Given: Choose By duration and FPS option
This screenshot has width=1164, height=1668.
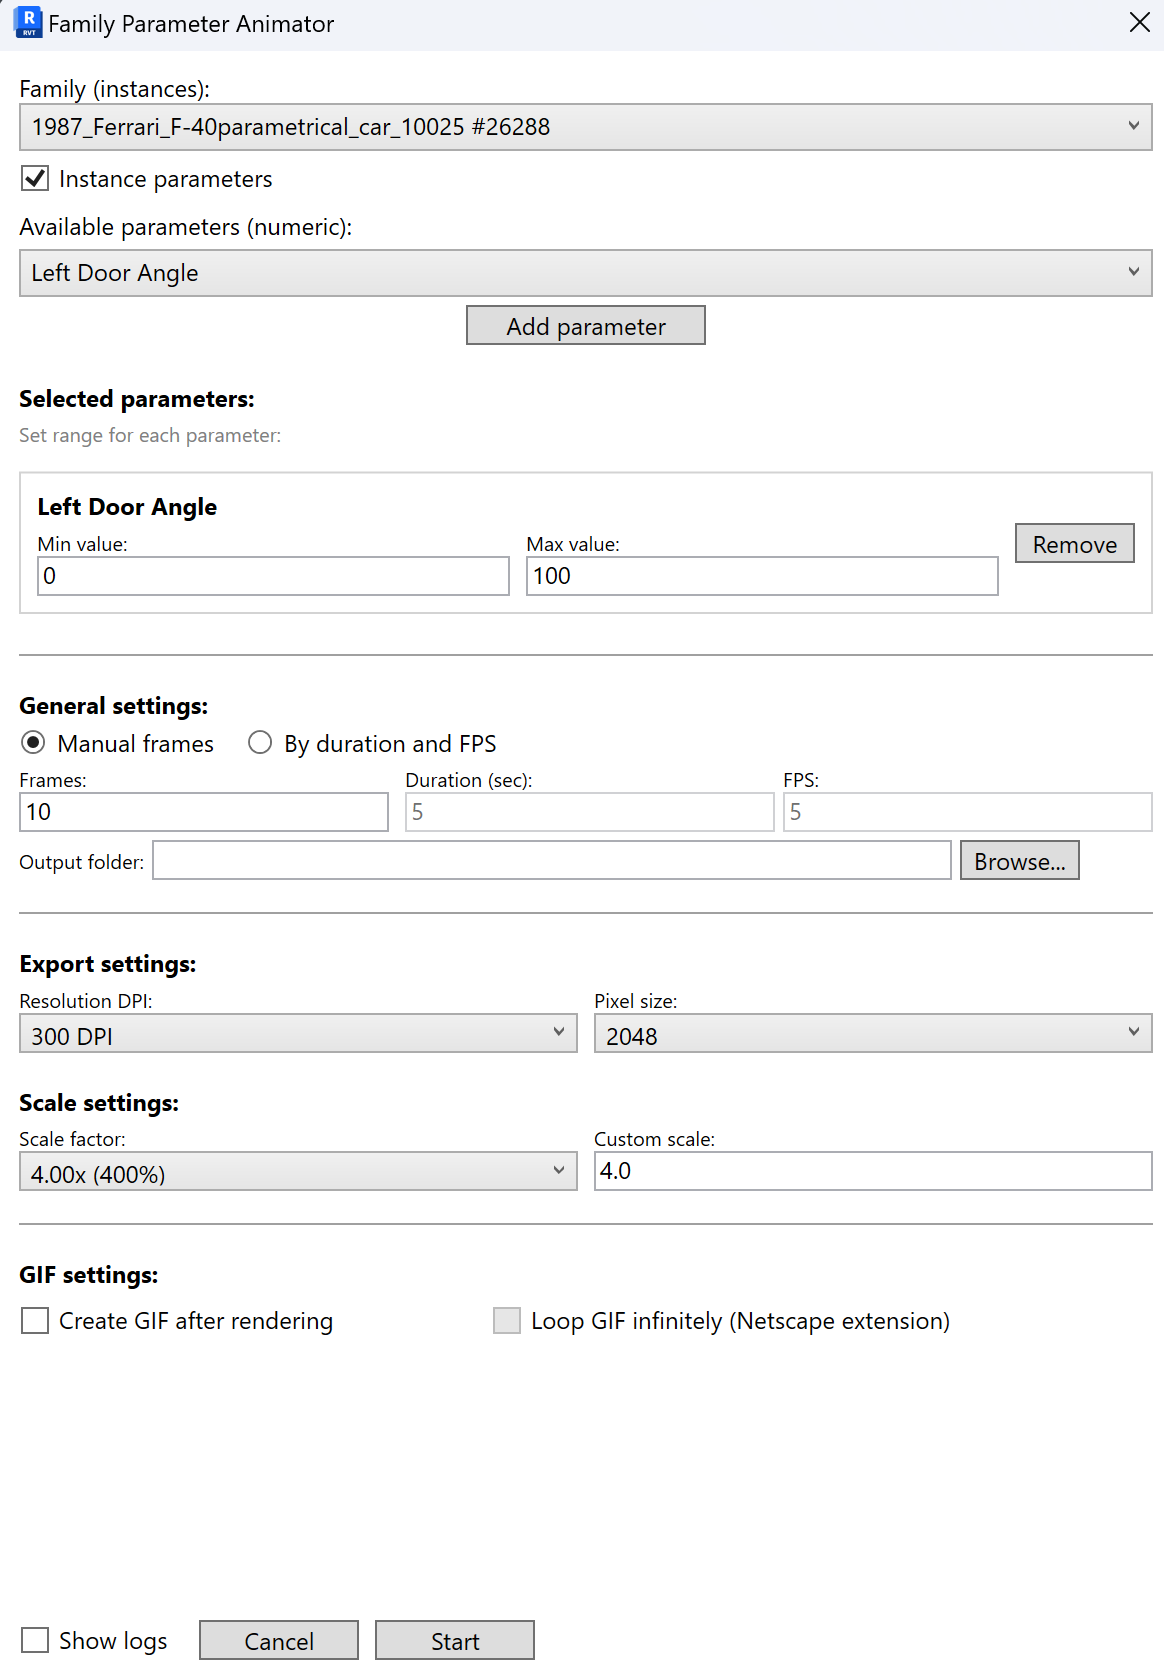Looking at the screenshot, I should 260,743.
